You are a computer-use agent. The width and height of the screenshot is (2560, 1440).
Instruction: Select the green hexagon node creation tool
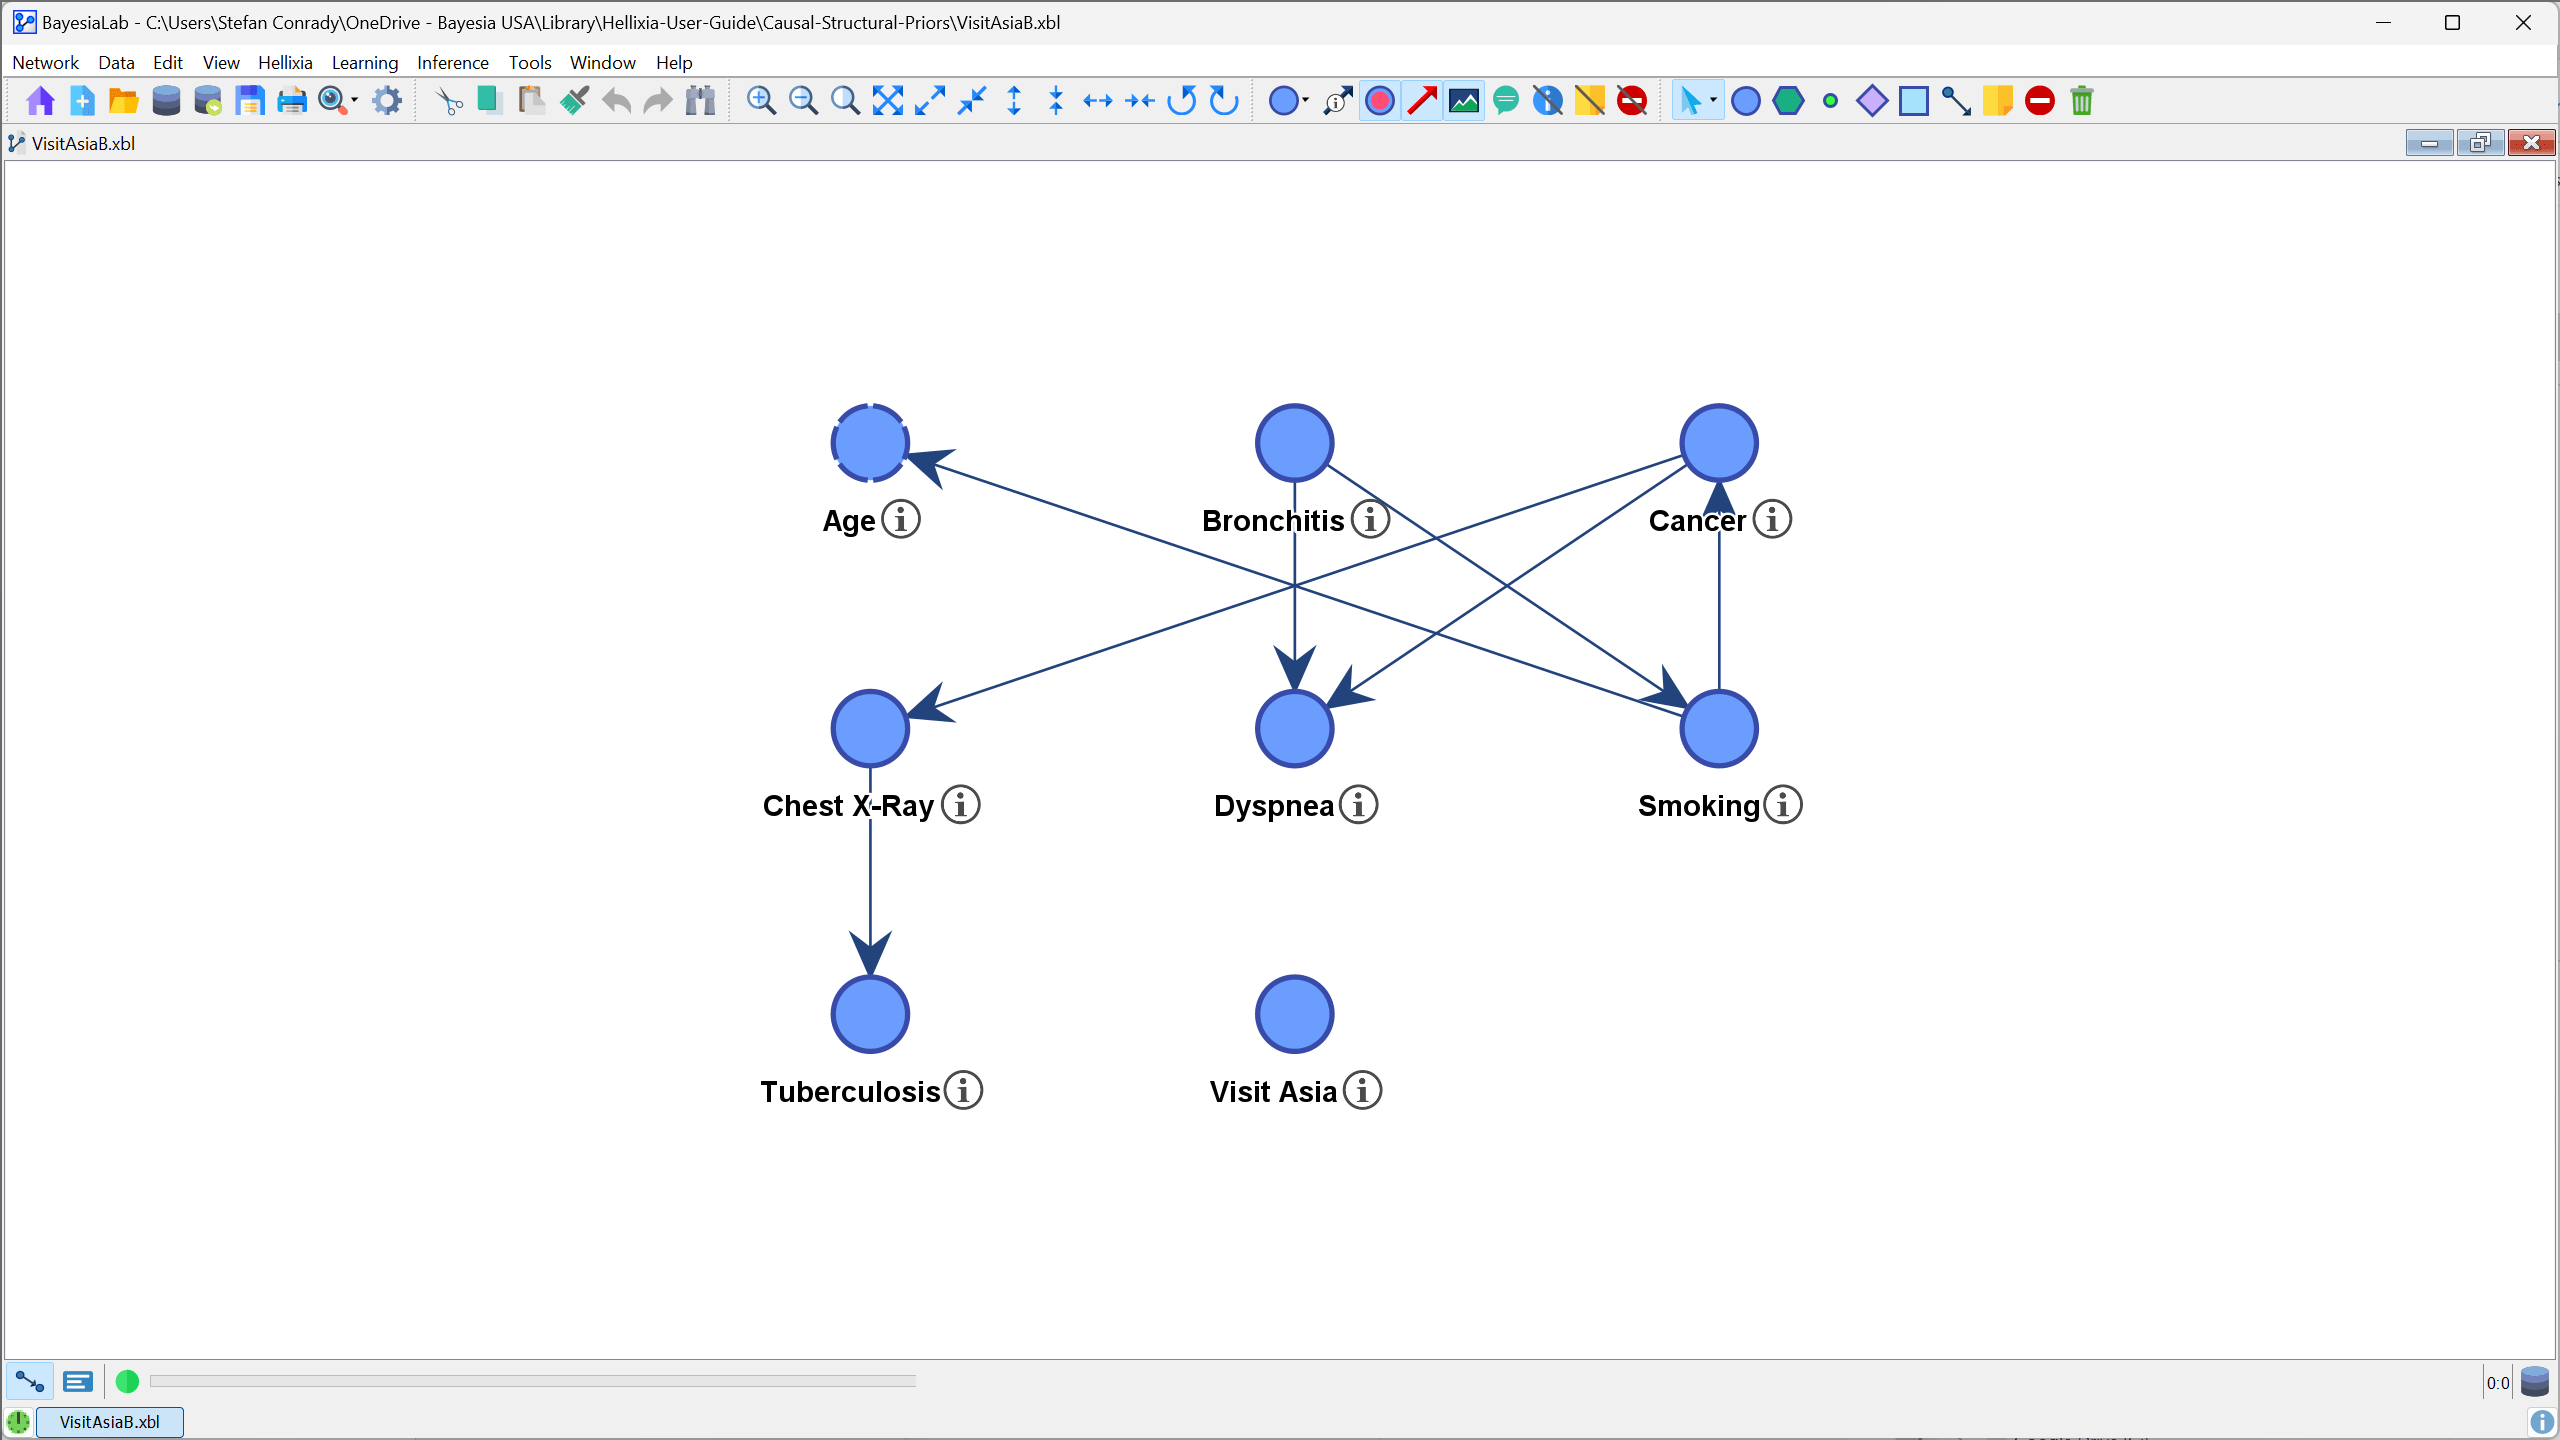click(1788, 101)
